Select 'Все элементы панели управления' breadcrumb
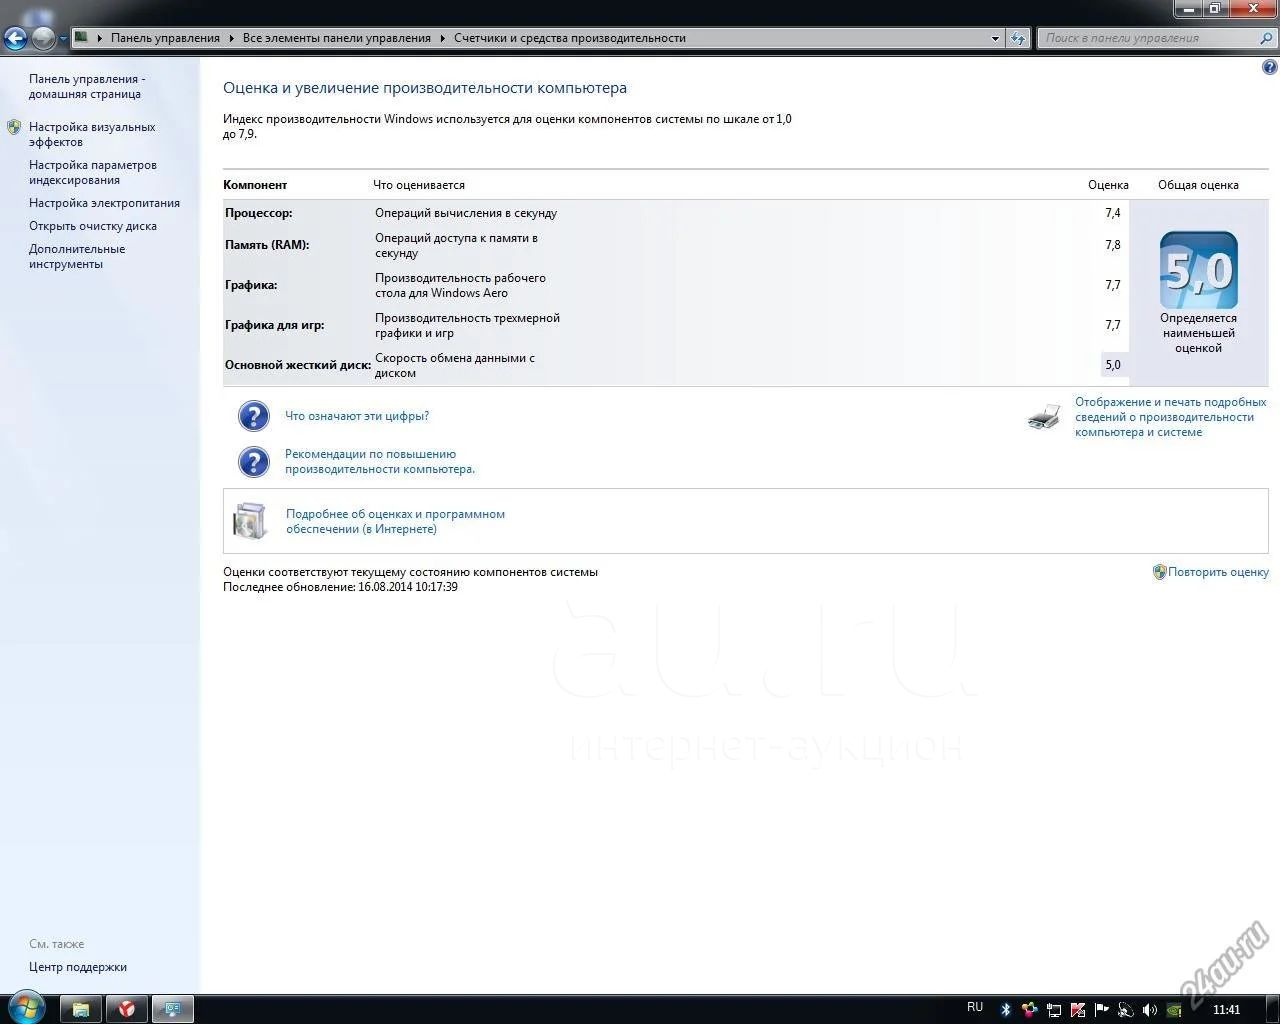Image resolution: width=1280 pixels, height=1024 pixels. 337,38
